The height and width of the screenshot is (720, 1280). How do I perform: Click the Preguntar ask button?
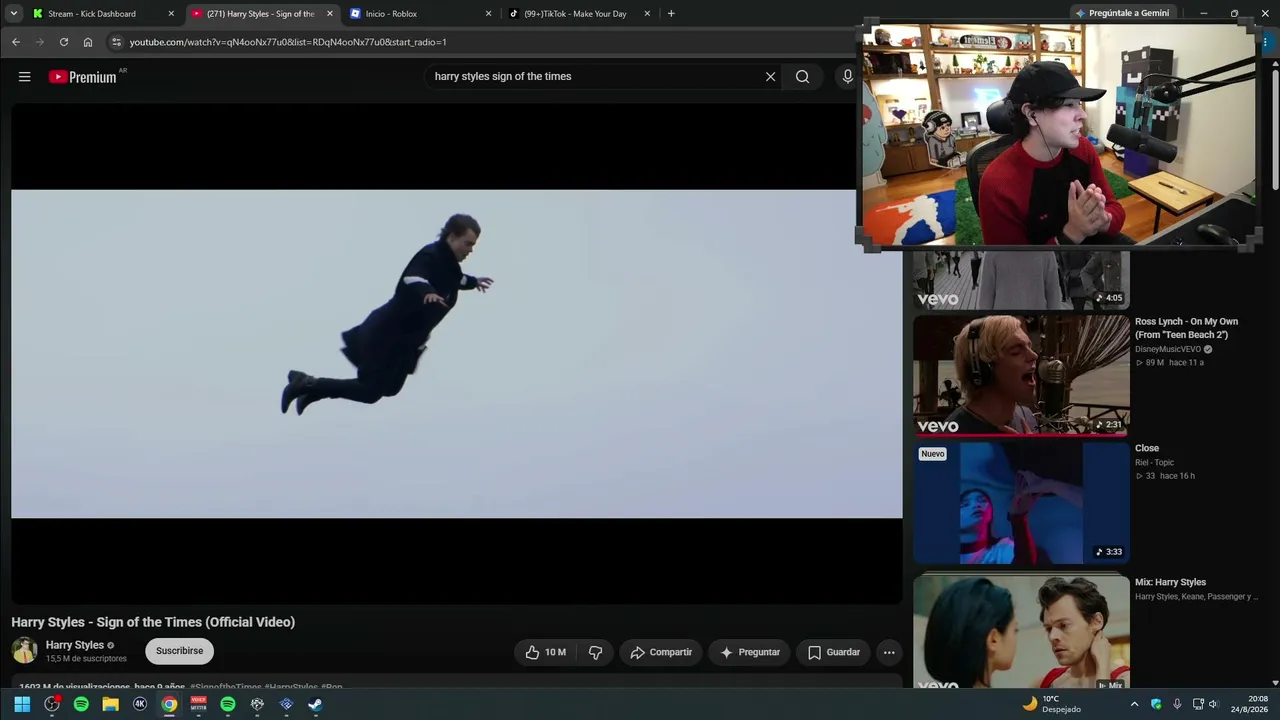pos(750,652)
